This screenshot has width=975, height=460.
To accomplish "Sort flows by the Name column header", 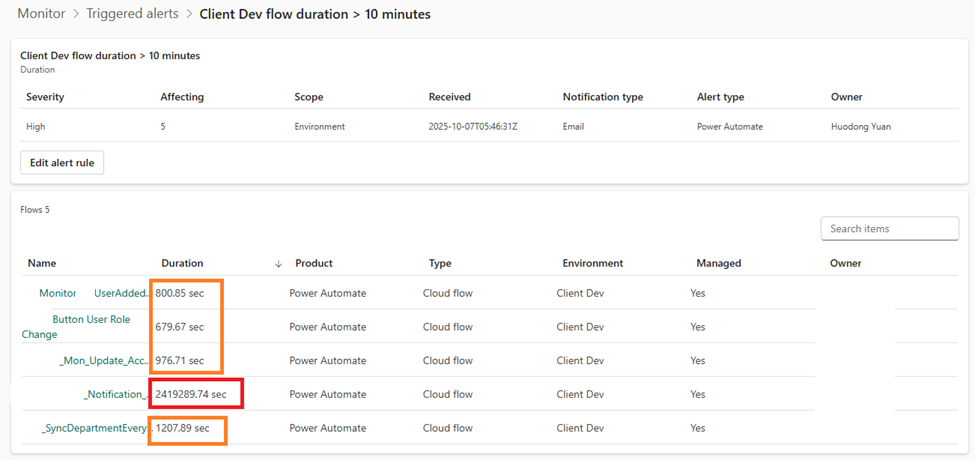I will (x=42, y=264).
